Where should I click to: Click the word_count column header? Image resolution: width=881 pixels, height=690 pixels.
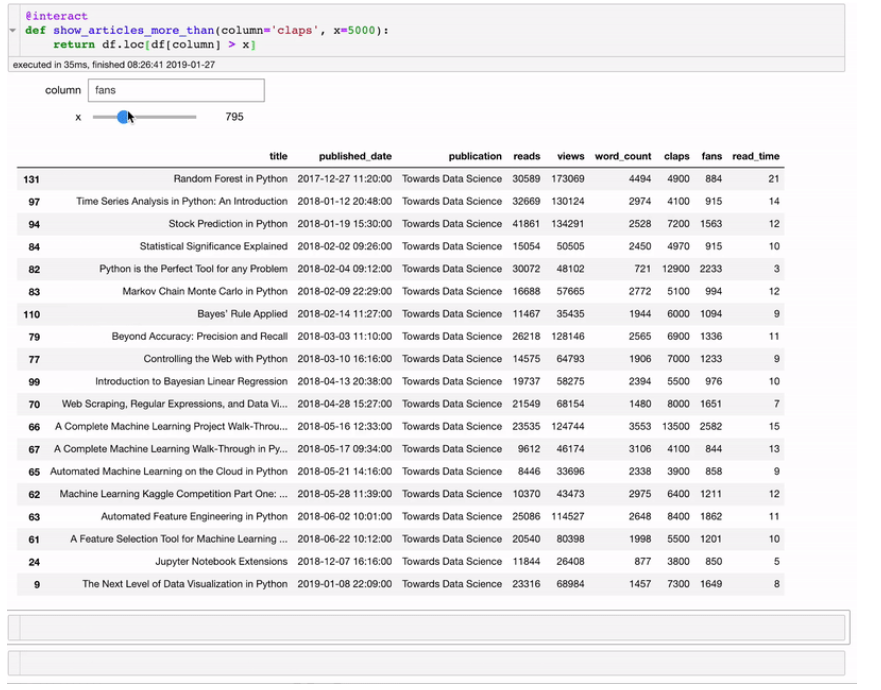tap(623, 156)
